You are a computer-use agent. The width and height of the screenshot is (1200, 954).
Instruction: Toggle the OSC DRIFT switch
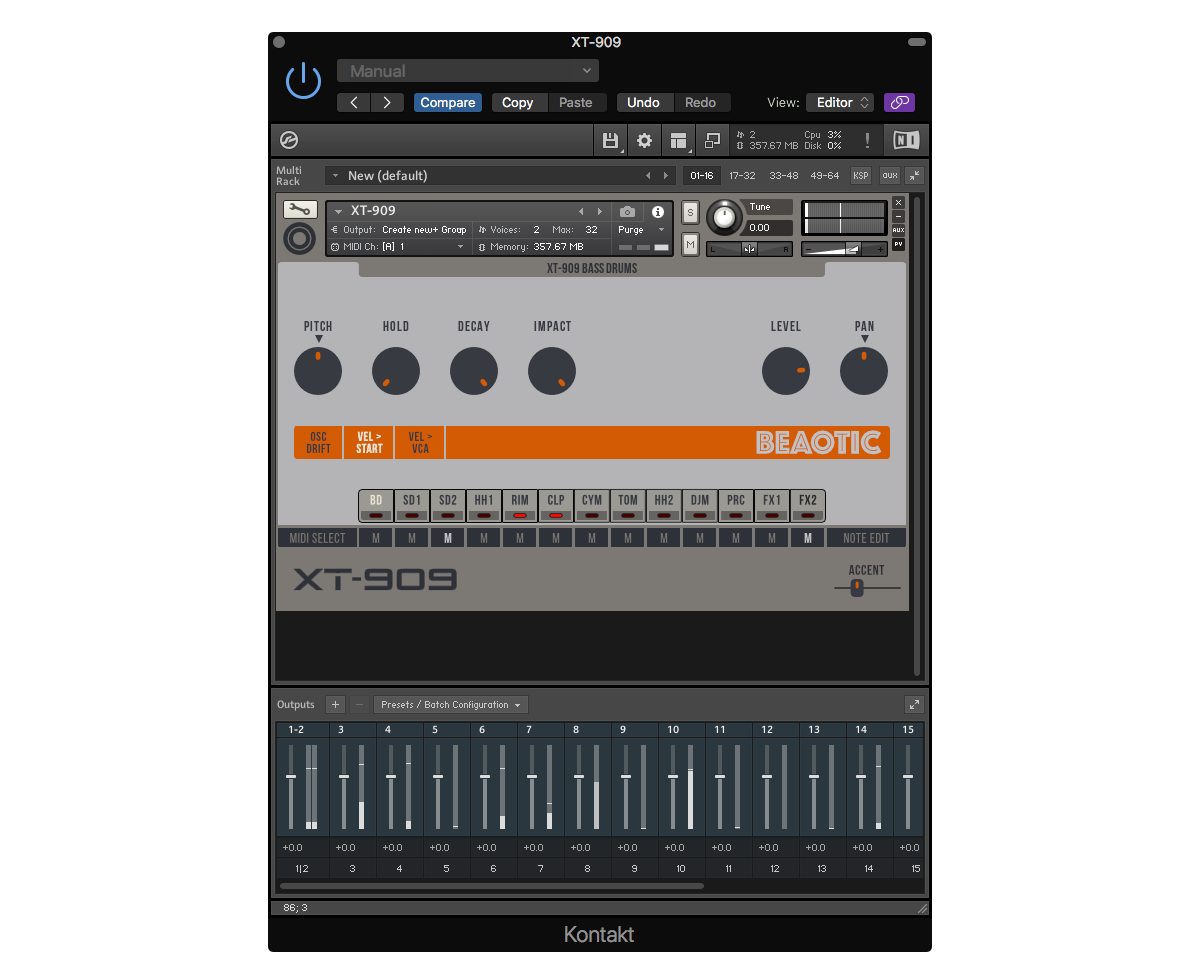coord(318,443)
